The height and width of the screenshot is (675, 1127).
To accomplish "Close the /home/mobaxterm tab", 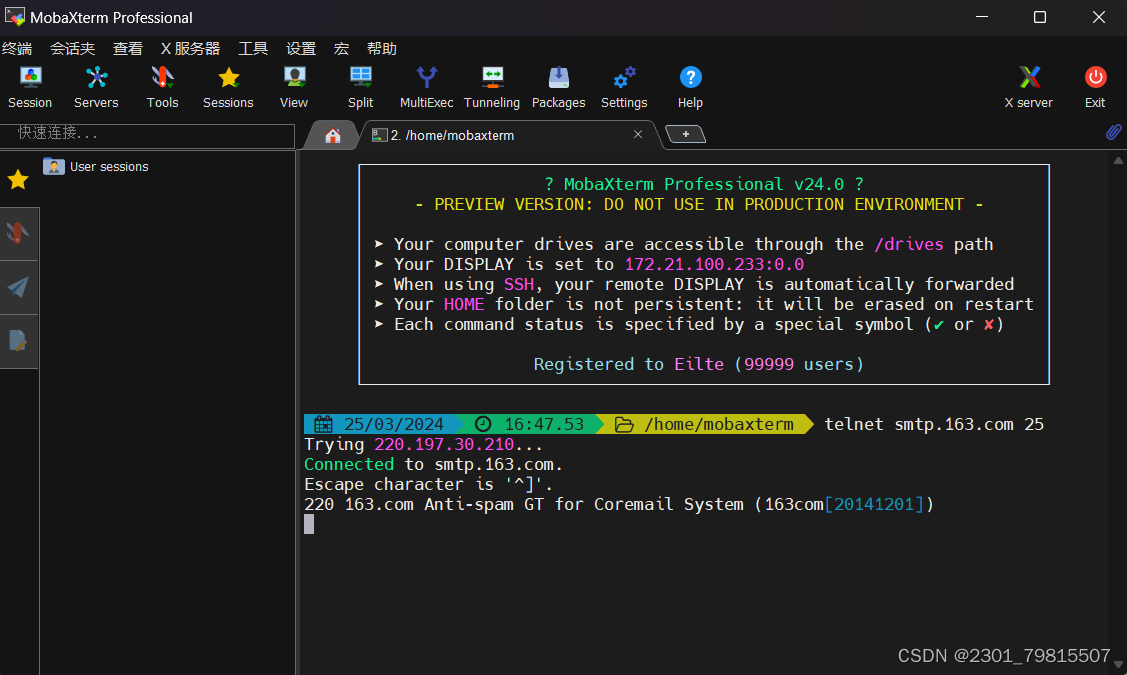I will click(638, 134).
